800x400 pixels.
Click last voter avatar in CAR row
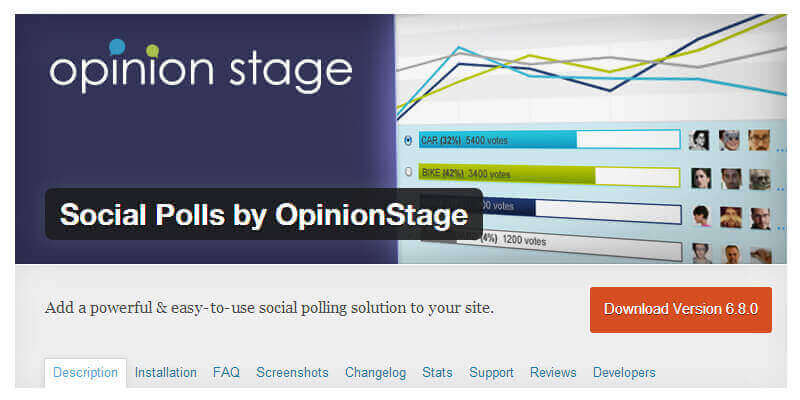click(x=759, y=140)
